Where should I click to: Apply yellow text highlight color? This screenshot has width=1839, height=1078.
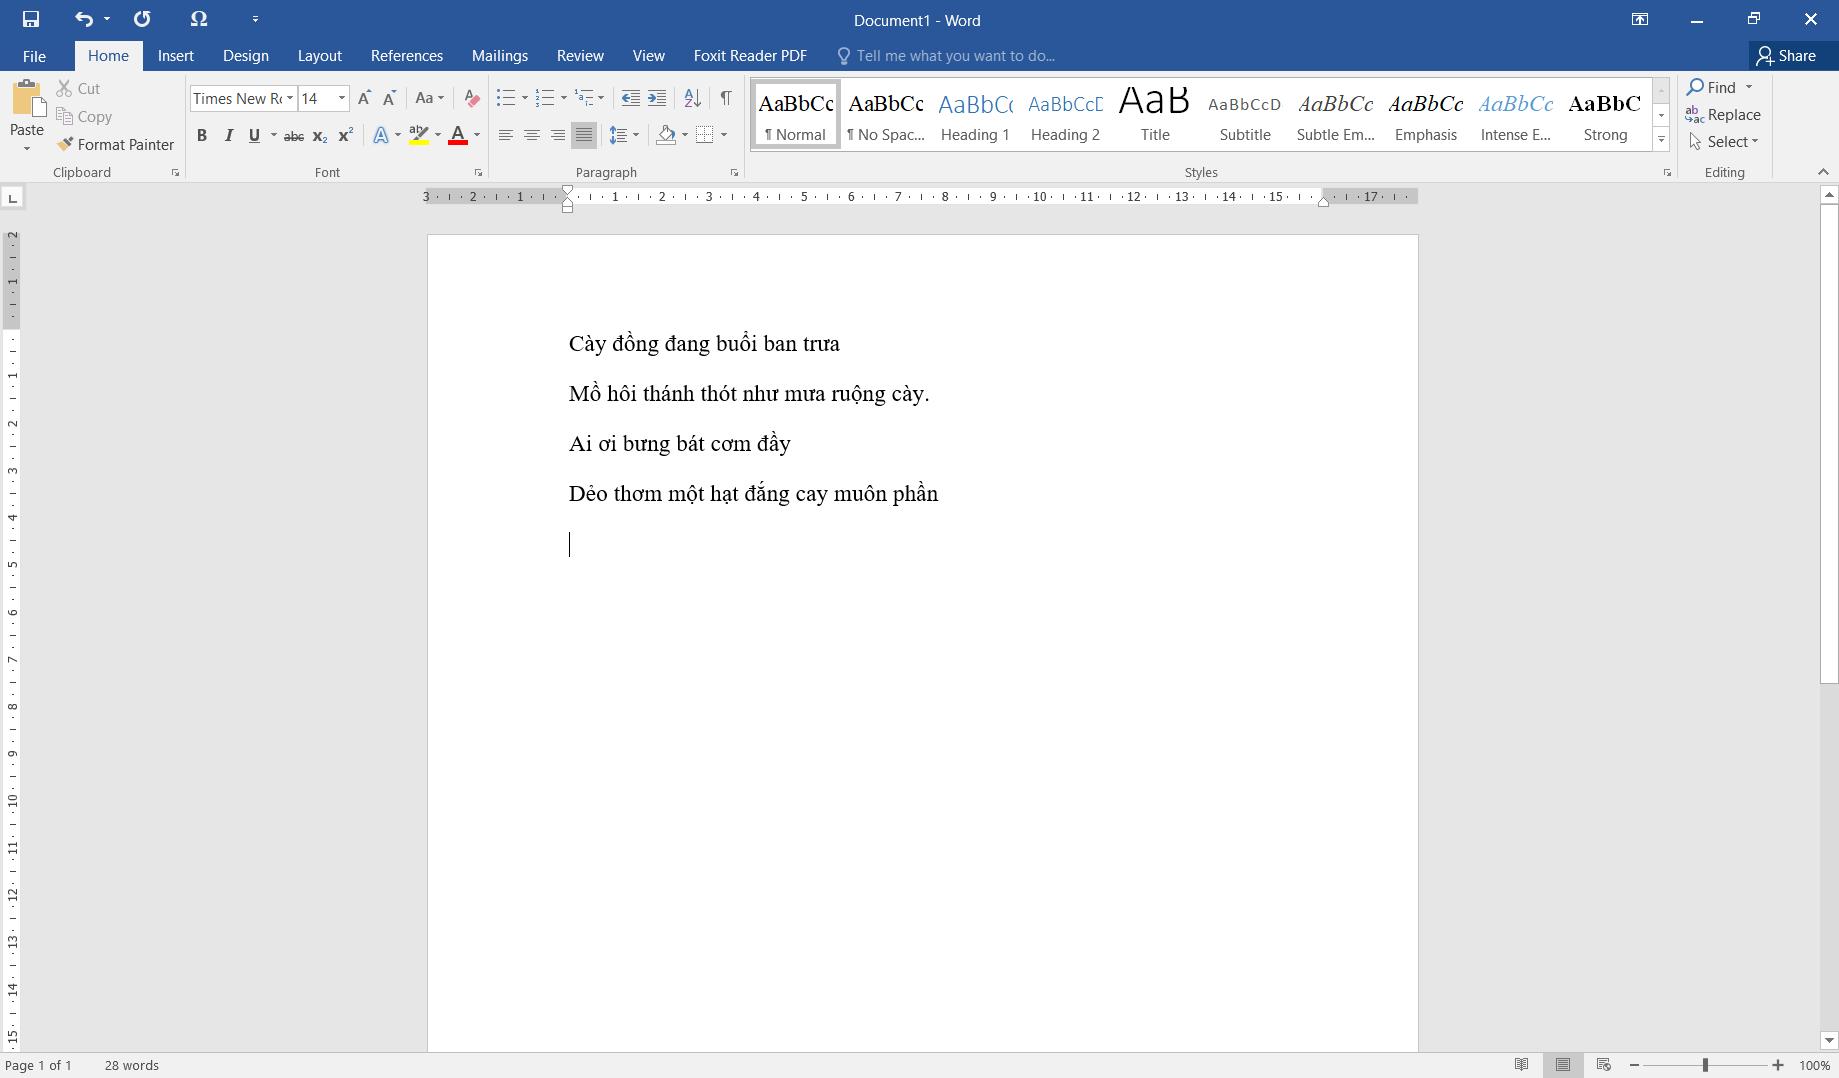pyautogui.click(x=419, y=136)
